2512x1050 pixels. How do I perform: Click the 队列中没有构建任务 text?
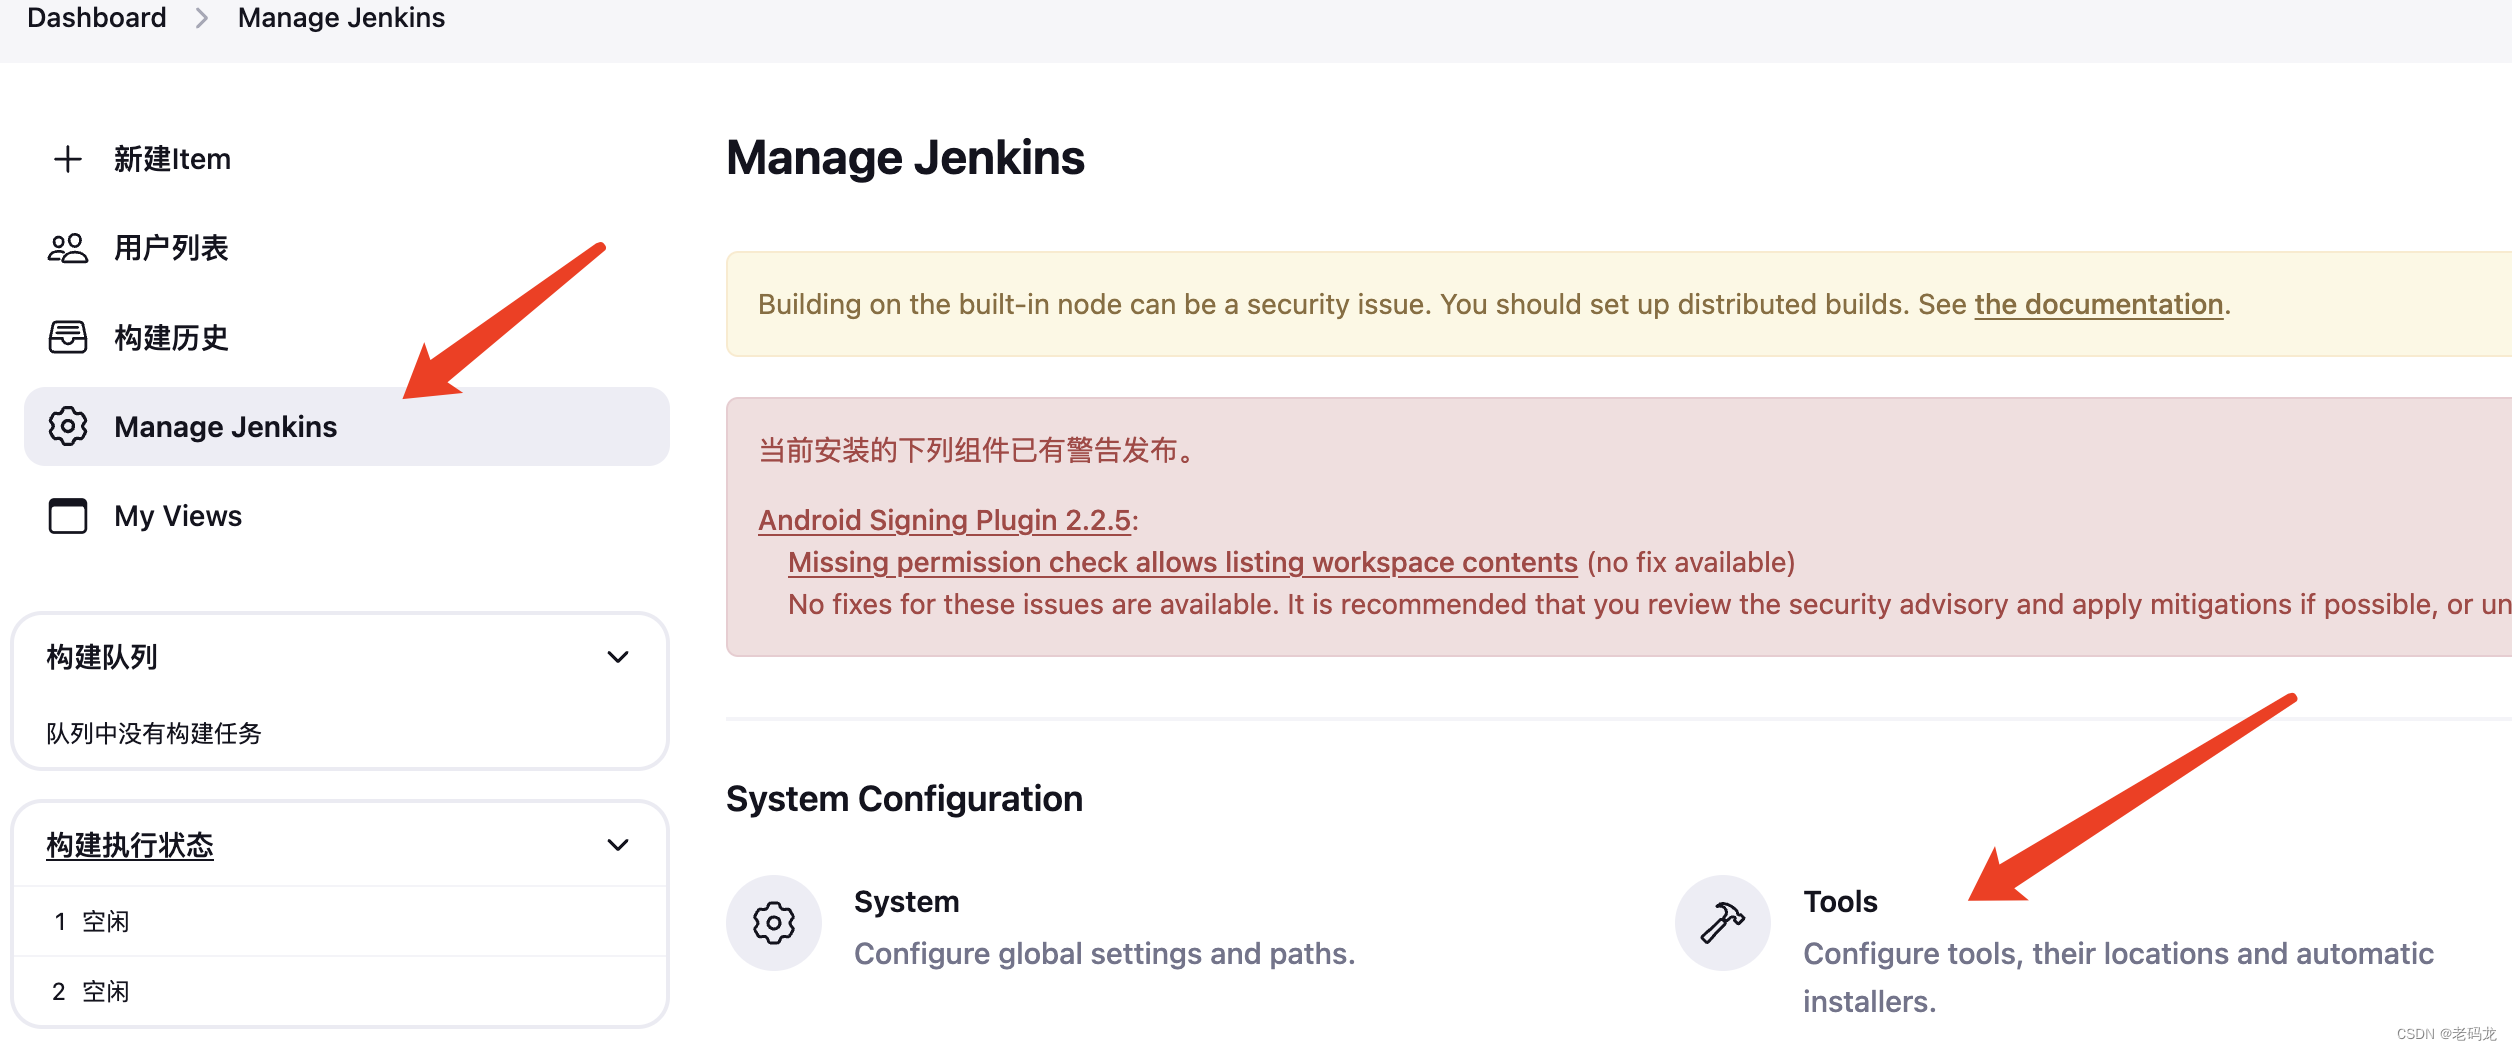[154, 733]
